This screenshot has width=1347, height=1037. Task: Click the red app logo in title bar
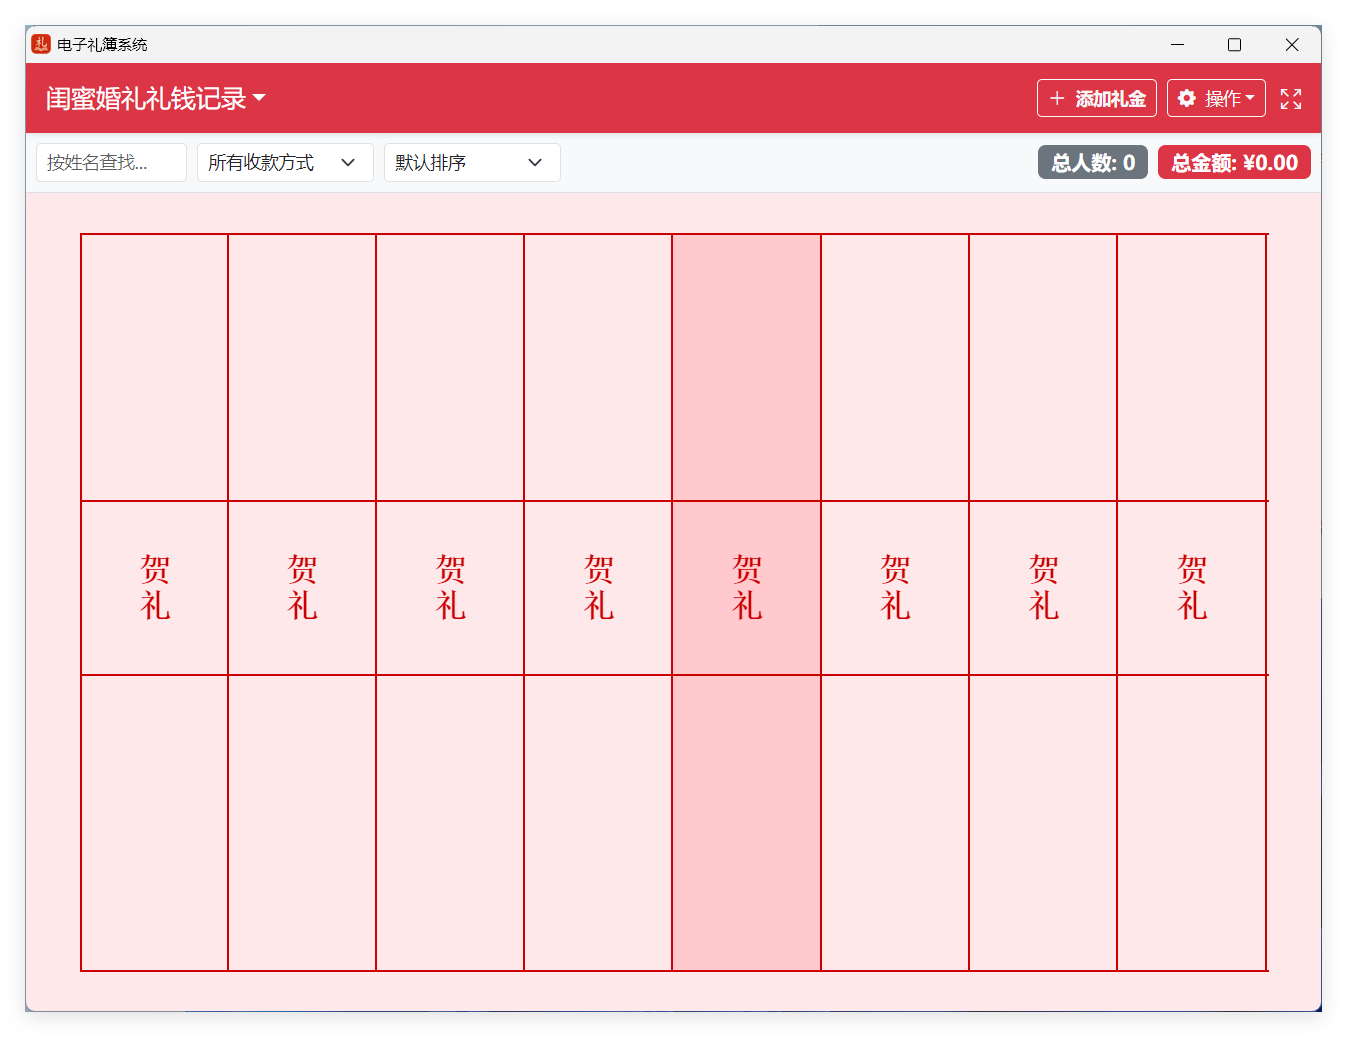click(41, 44)
